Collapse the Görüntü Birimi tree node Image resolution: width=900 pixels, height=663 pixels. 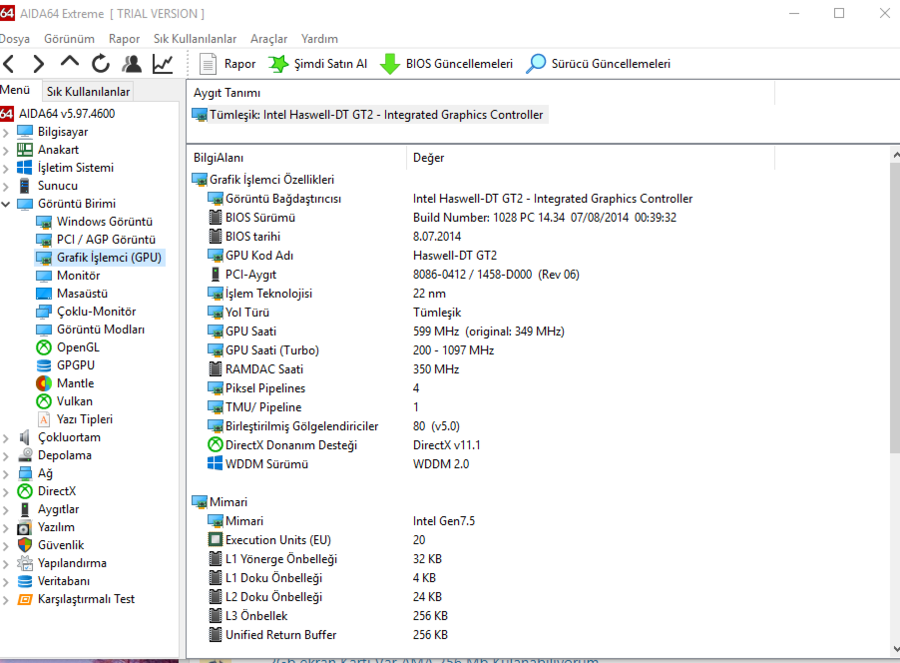[x=6, y=204]
